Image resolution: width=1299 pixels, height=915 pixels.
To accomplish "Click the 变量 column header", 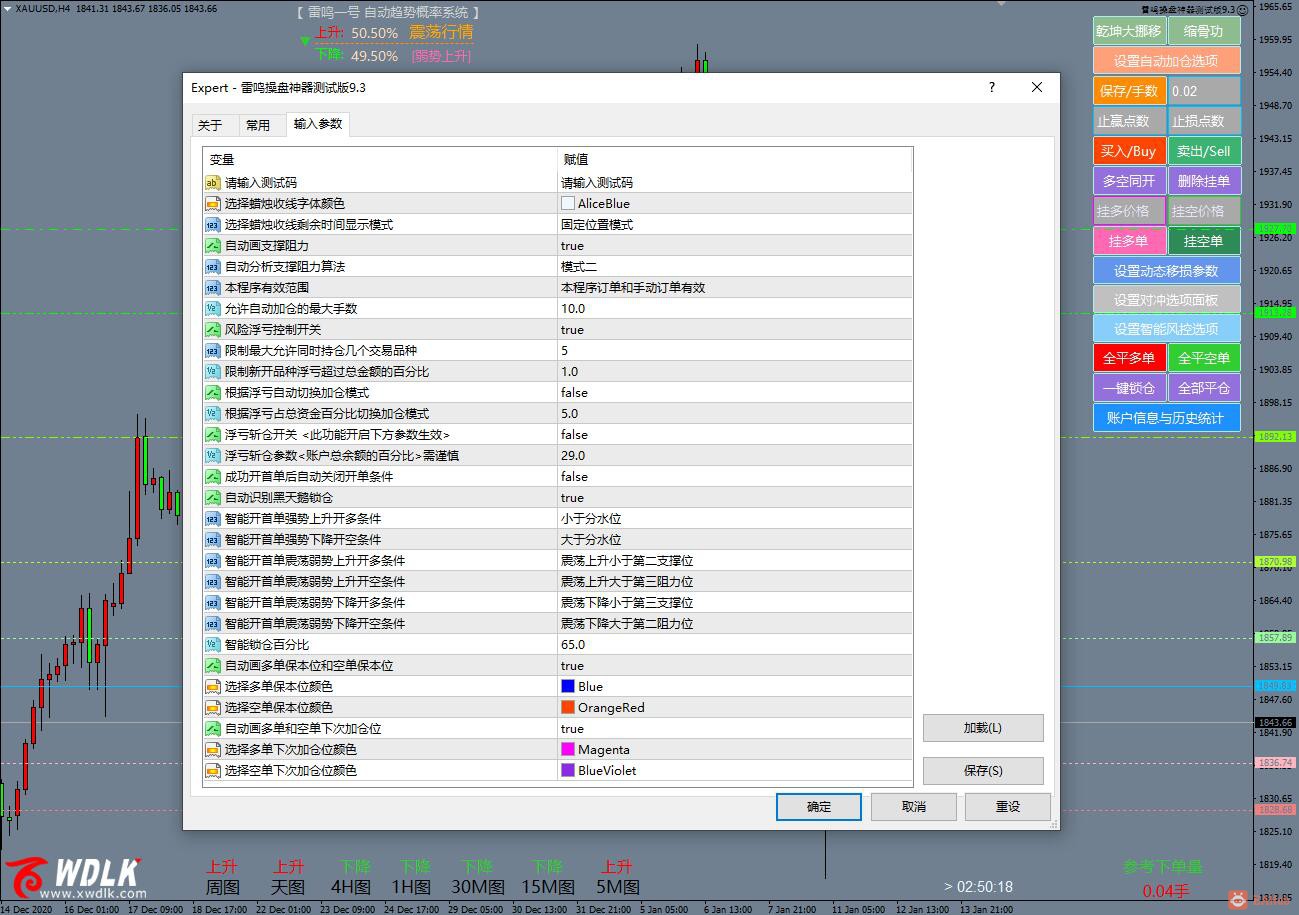I will (x=380, y=160).
